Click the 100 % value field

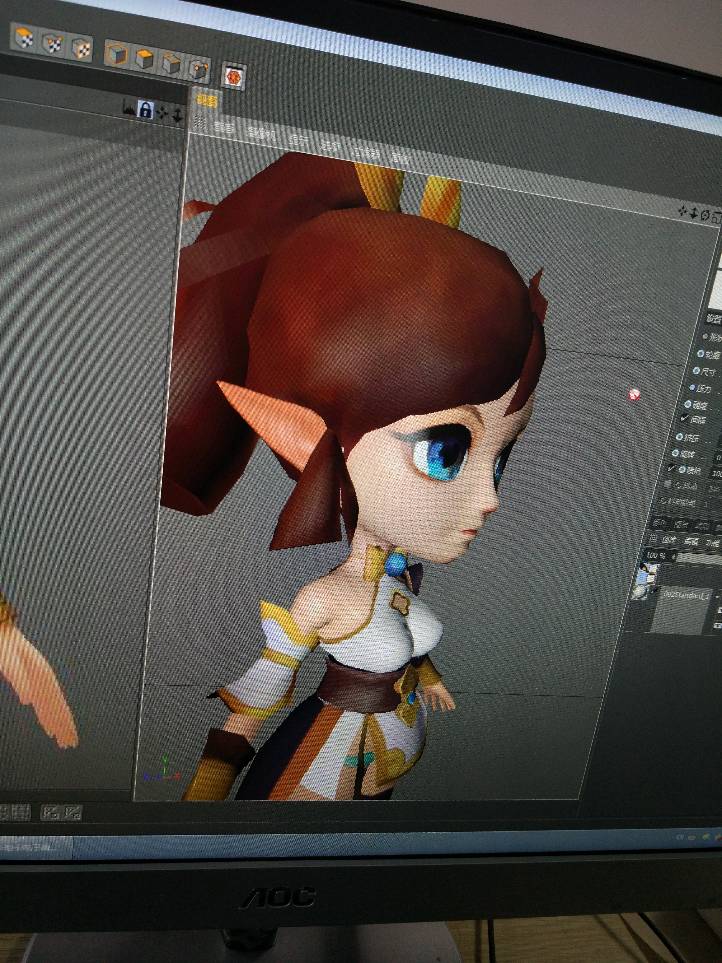click(658, 555)
